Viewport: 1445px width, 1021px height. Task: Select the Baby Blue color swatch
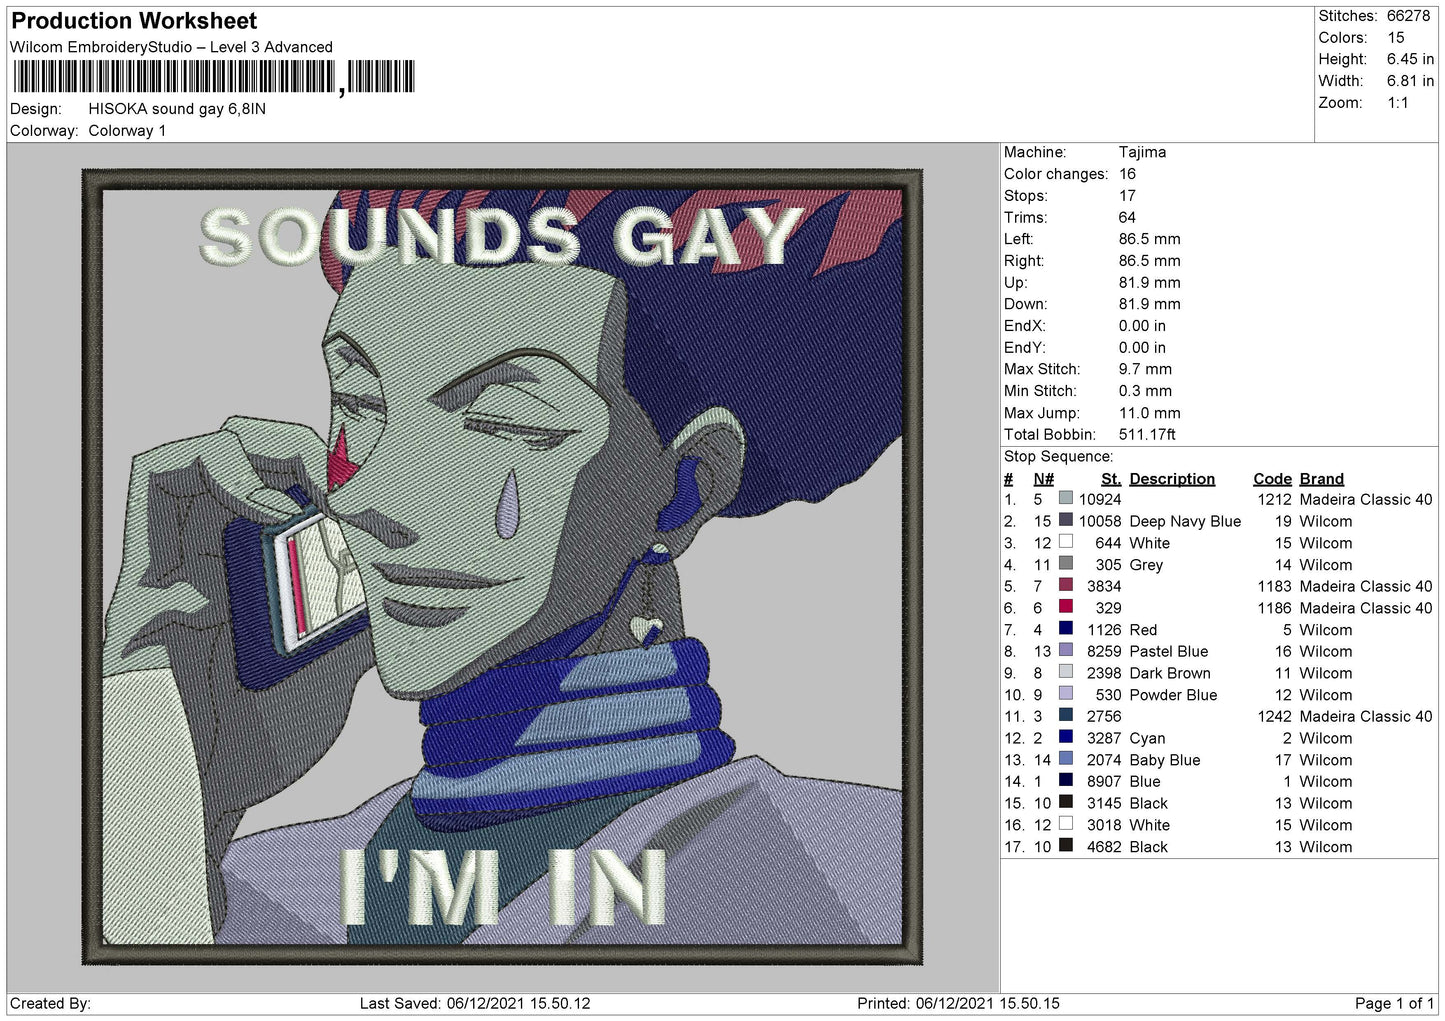pos(1066,760)
